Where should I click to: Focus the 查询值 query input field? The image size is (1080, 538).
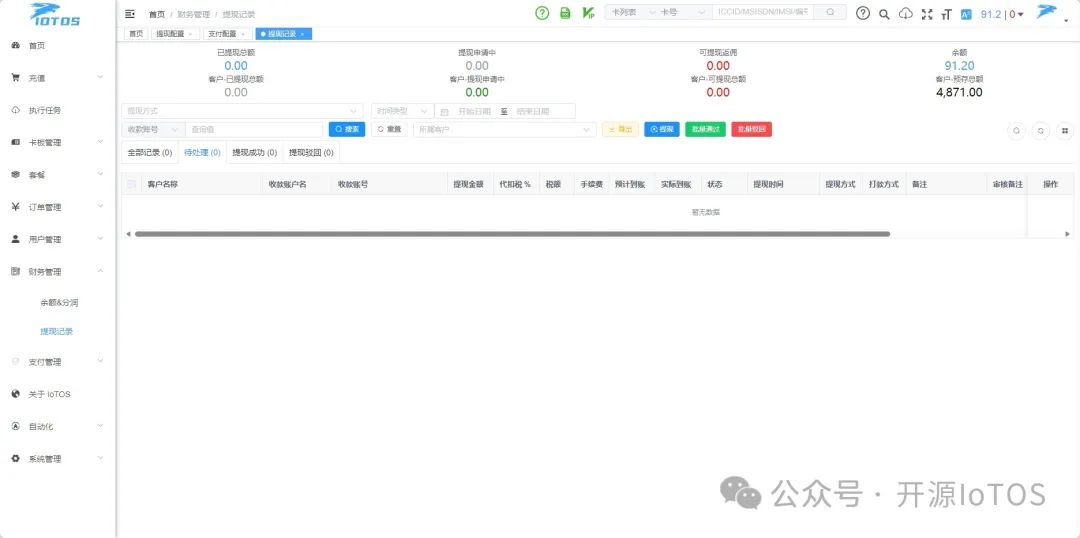[x=253, y=130]
